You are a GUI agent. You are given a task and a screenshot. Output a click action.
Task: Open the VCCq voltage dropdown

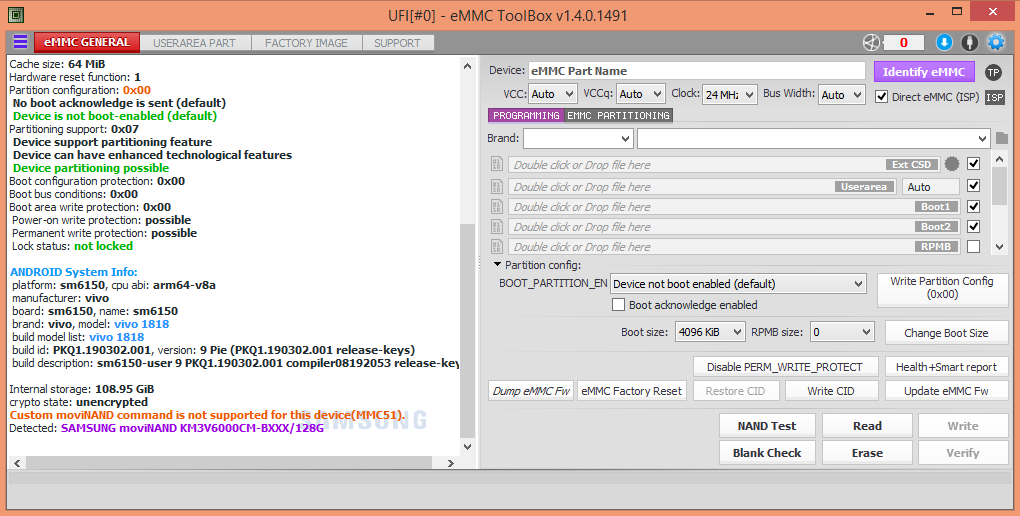pos(641,94)
